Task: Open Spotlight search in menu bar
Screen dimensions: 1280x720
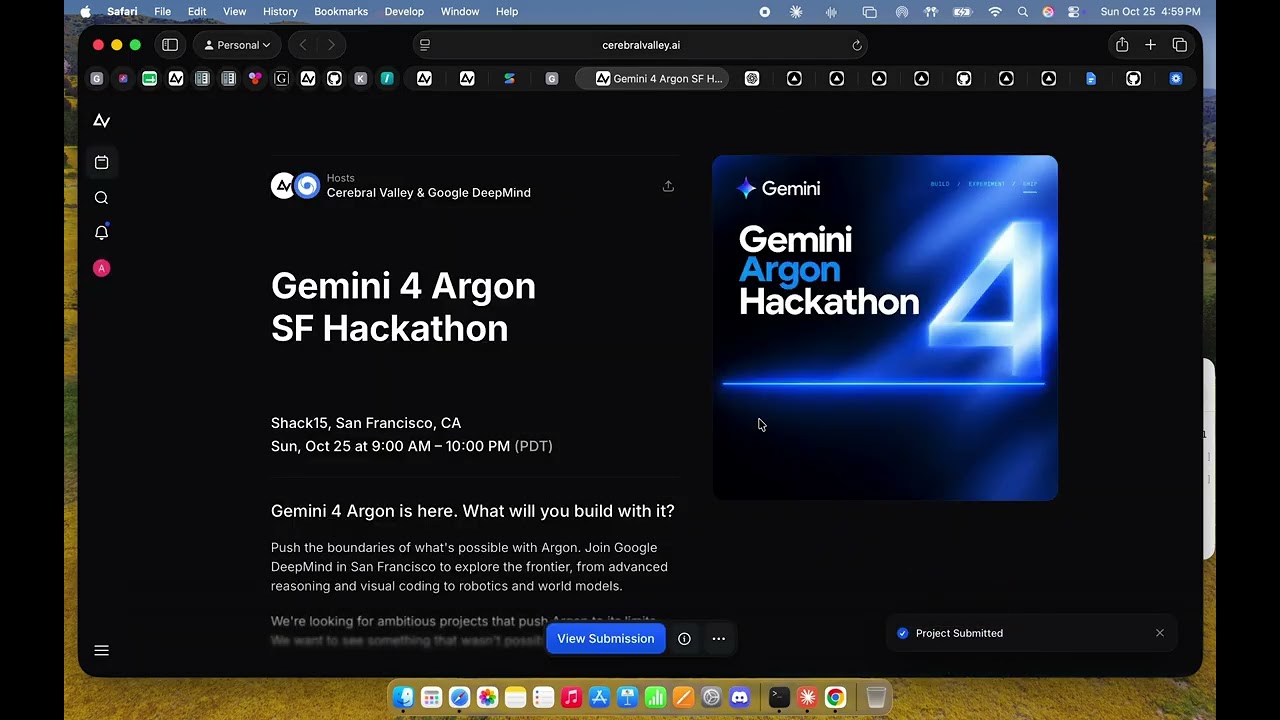Action: [1022, 12]
